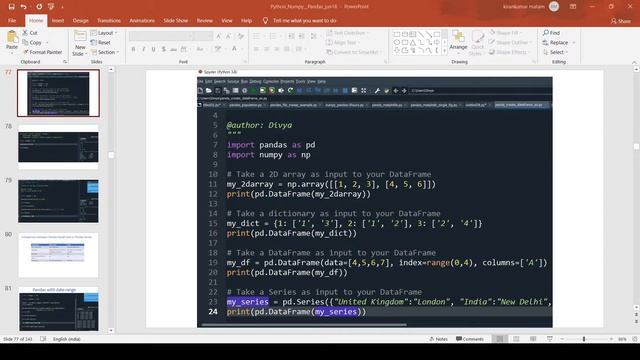
Task: Open the Review tab
Action: coord(204,20)
